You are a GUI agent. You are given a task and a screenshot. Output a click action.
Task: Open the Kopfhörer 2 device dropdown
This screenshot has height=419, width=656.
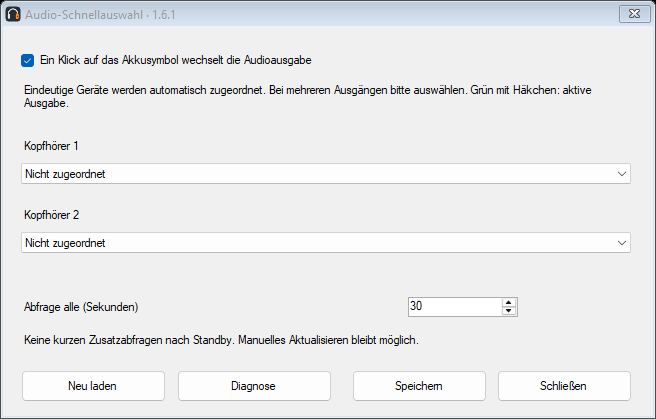326,243
